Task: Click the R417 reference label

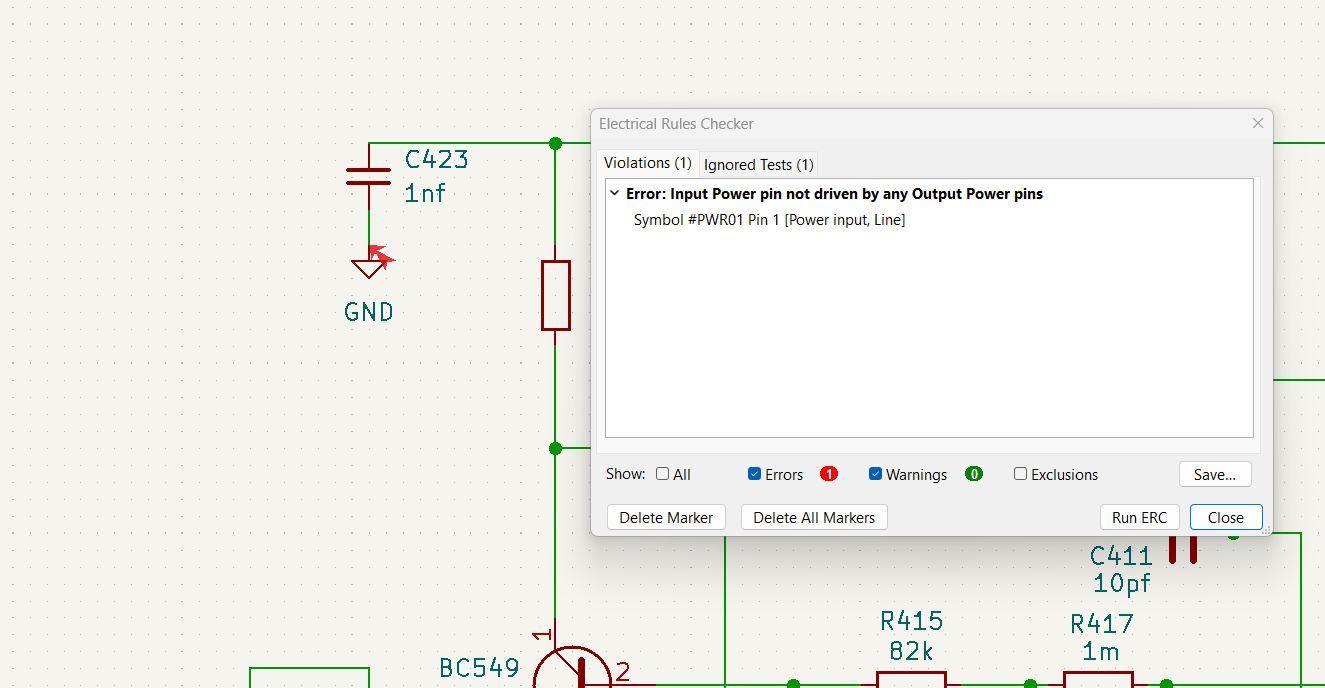Action: (1102, 624)
